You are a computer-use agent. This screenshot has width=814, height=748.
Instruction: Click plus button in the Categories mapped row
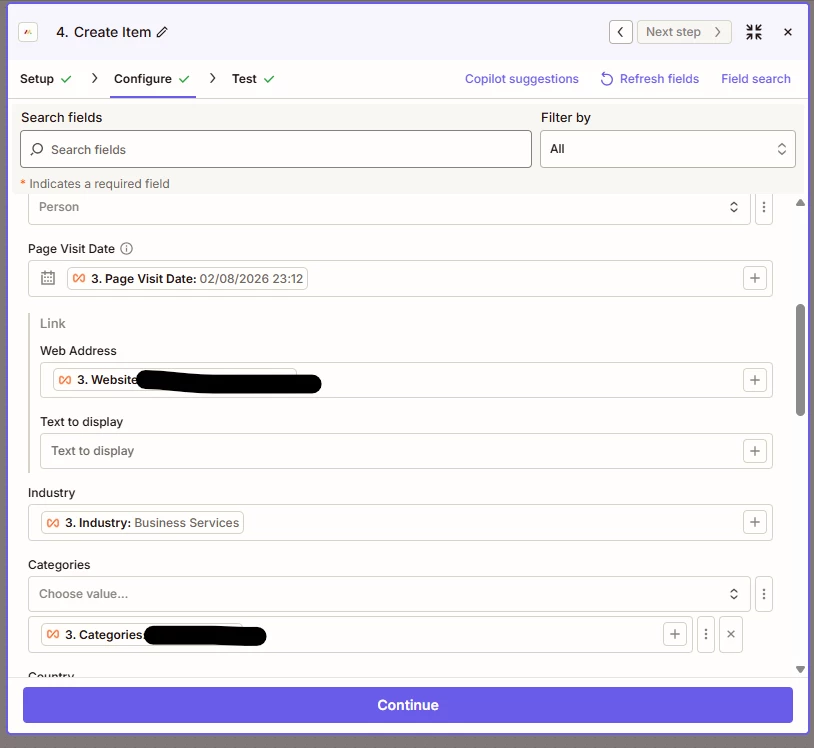tap(675, 634)
